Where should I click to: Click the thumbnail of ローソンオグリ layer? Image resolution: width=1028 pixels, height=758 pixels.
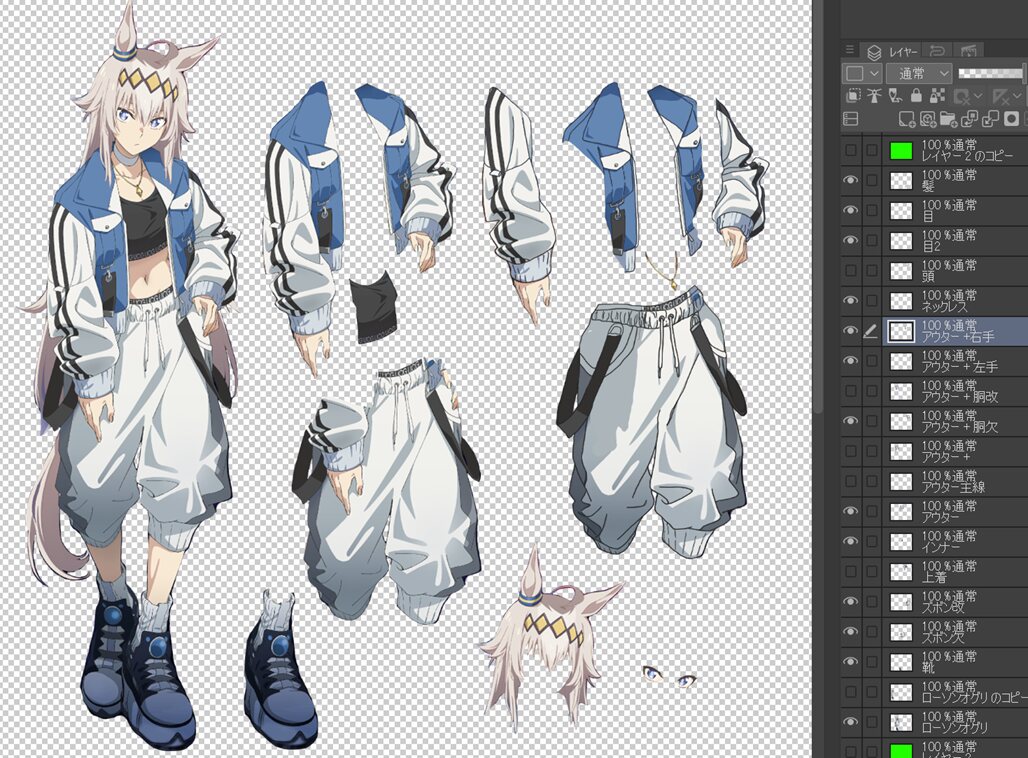(x=901, y=722)
